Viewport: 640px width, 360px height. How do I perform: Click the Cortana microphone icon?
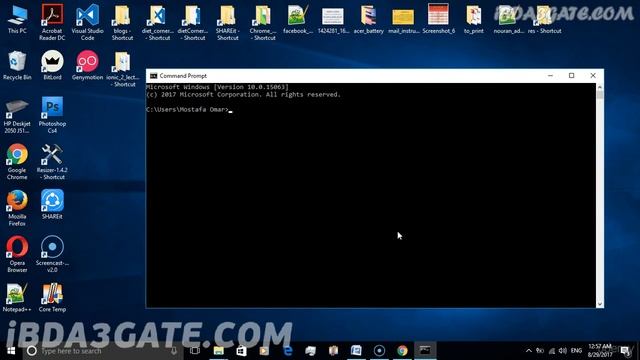point(174,351)
